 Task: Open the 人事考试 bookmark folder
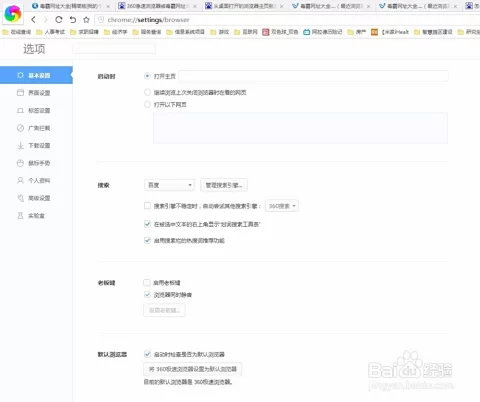click(50, 32)
